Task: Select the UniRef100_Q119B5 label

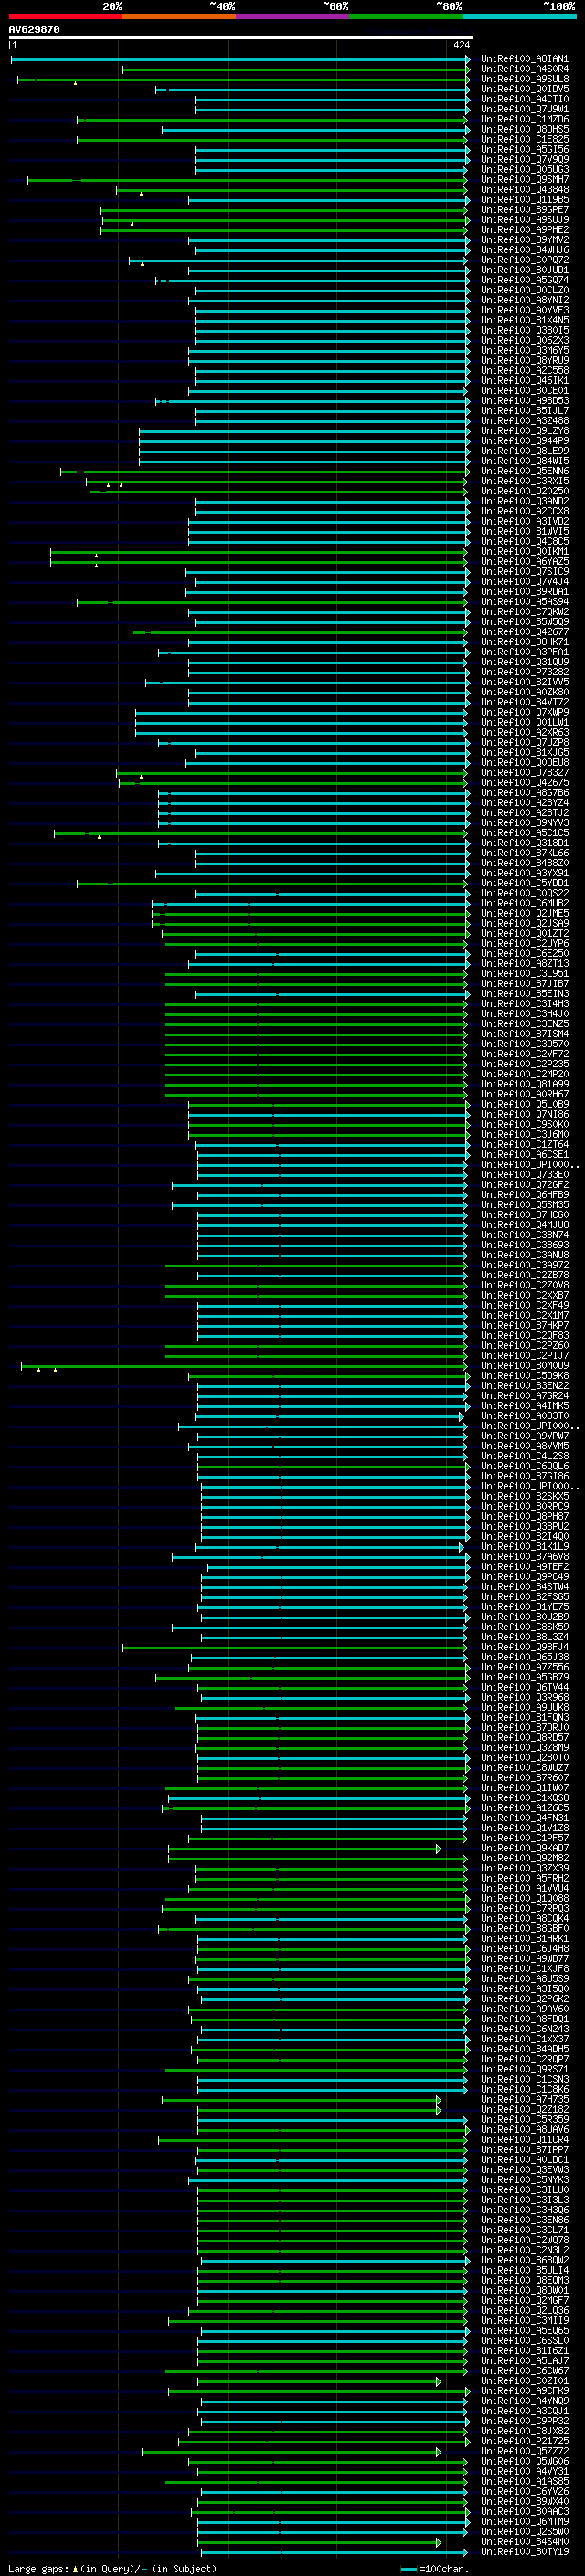Action: click(x=525, y=199)
